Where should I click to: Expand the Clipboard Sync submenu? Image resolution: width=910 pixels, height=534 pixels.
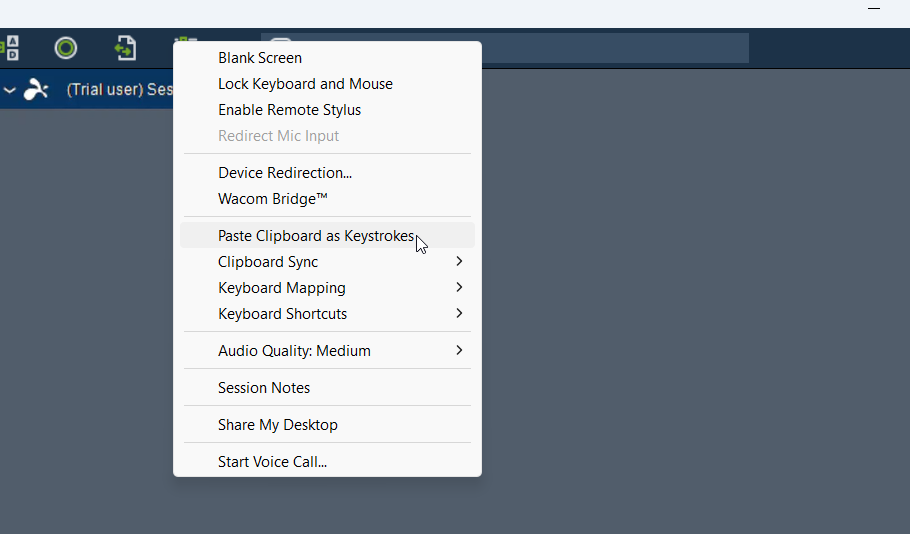point(327,262)
